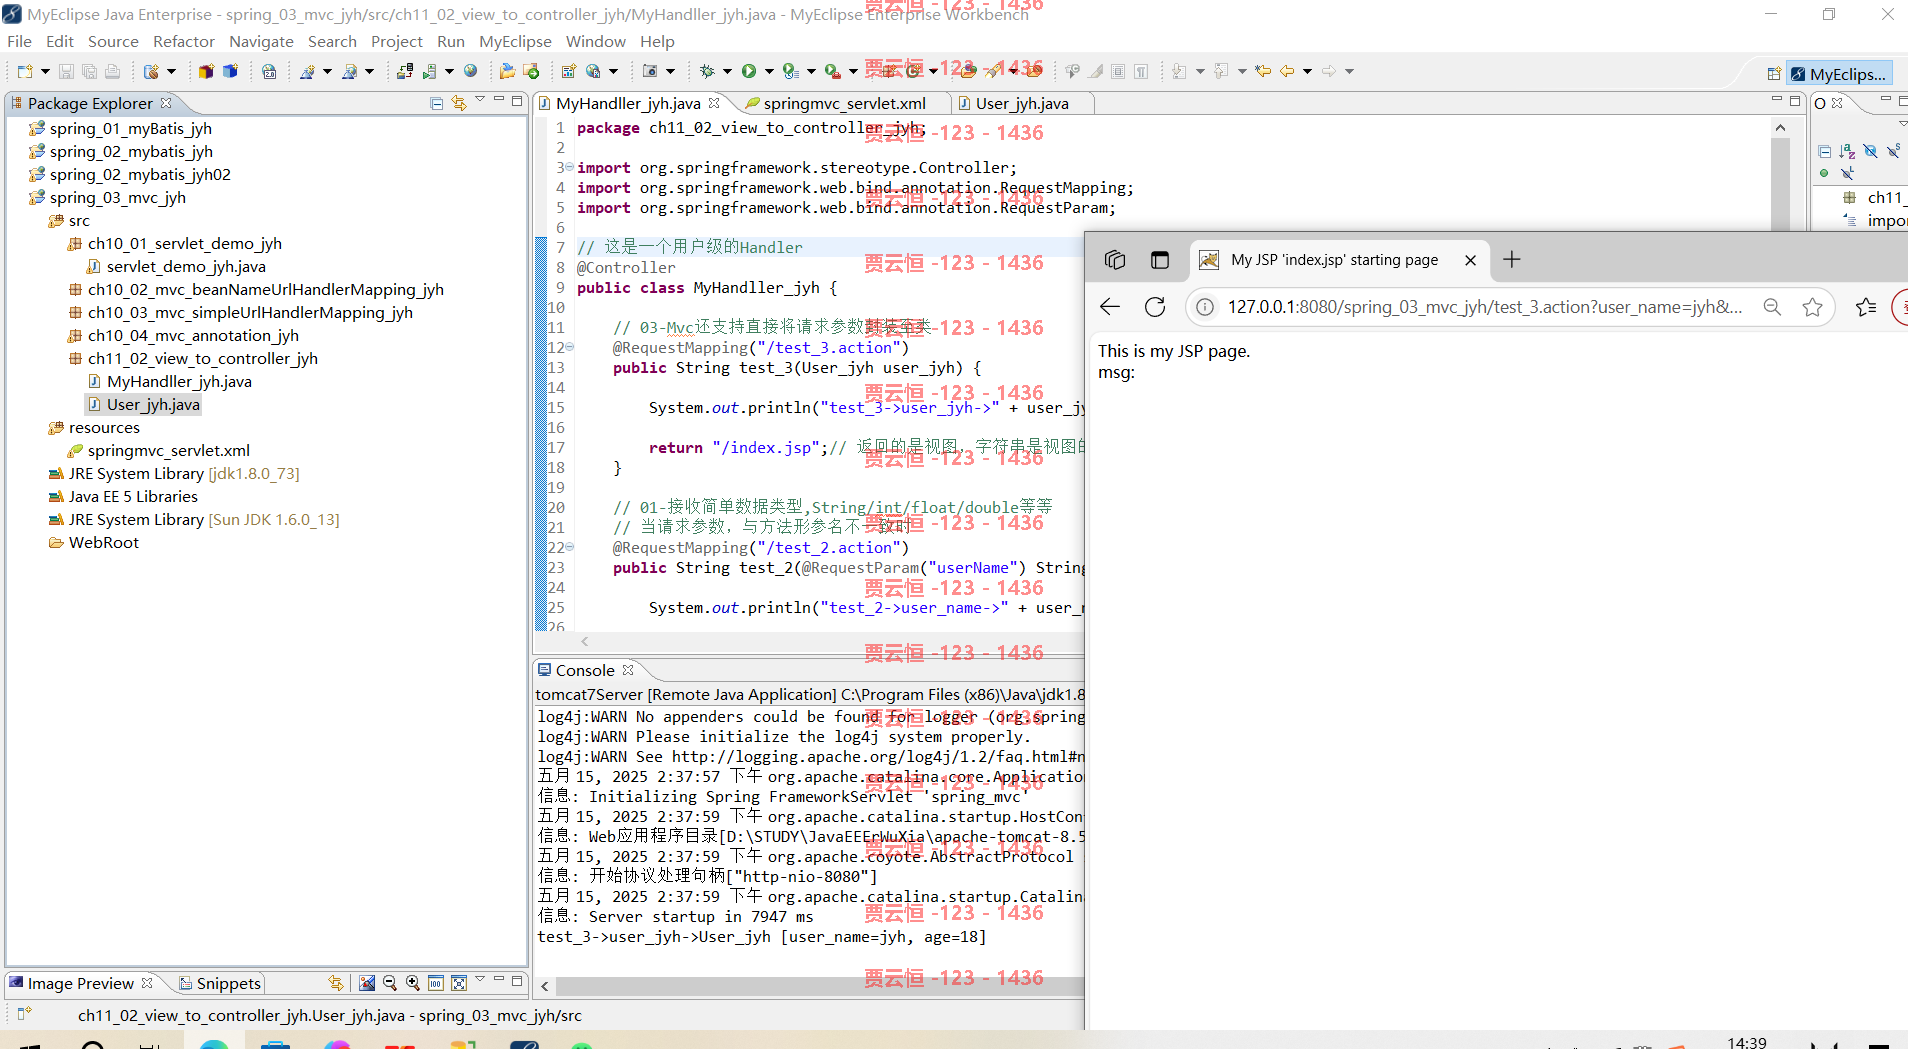The image size is (1908, 1049).
Task: Click the editor vertical scrollbar up arrow
Action: (1780, 128)
